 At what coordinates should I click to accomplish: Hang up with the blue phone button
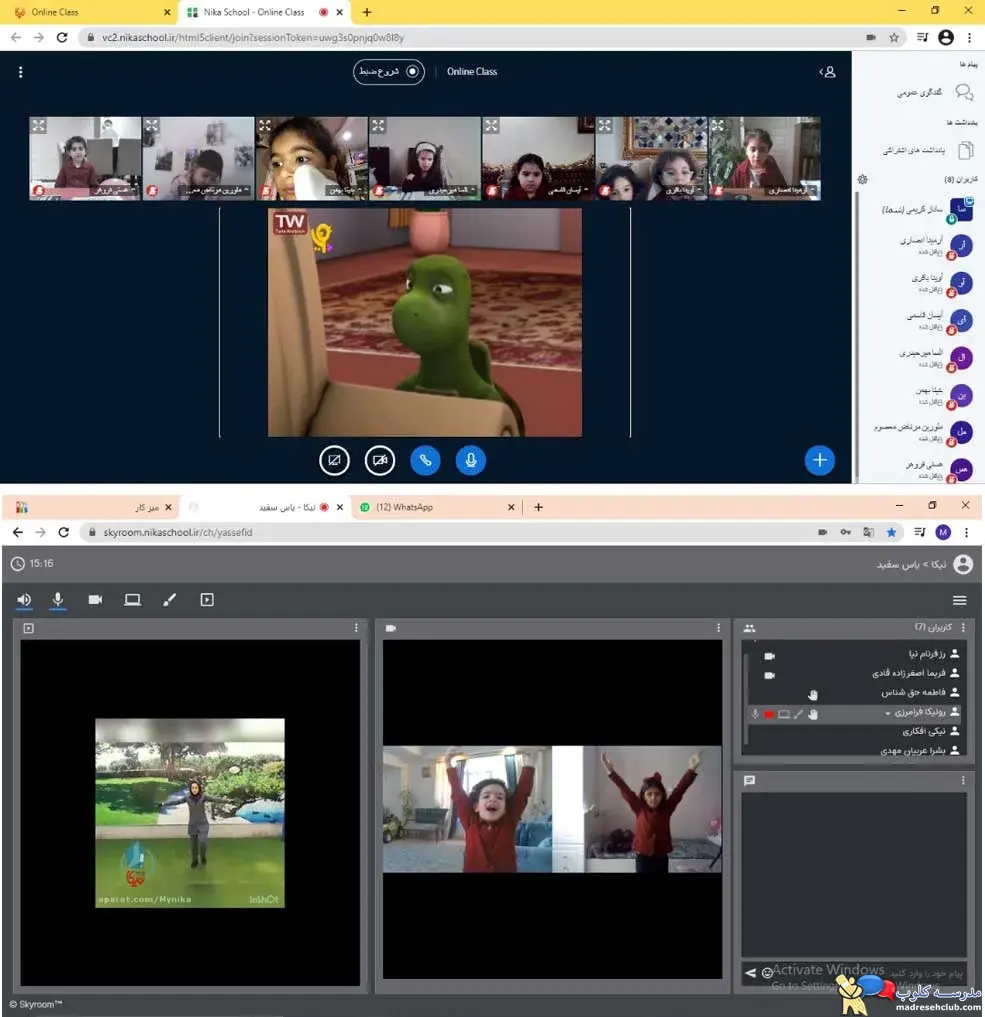pos(425,461)
